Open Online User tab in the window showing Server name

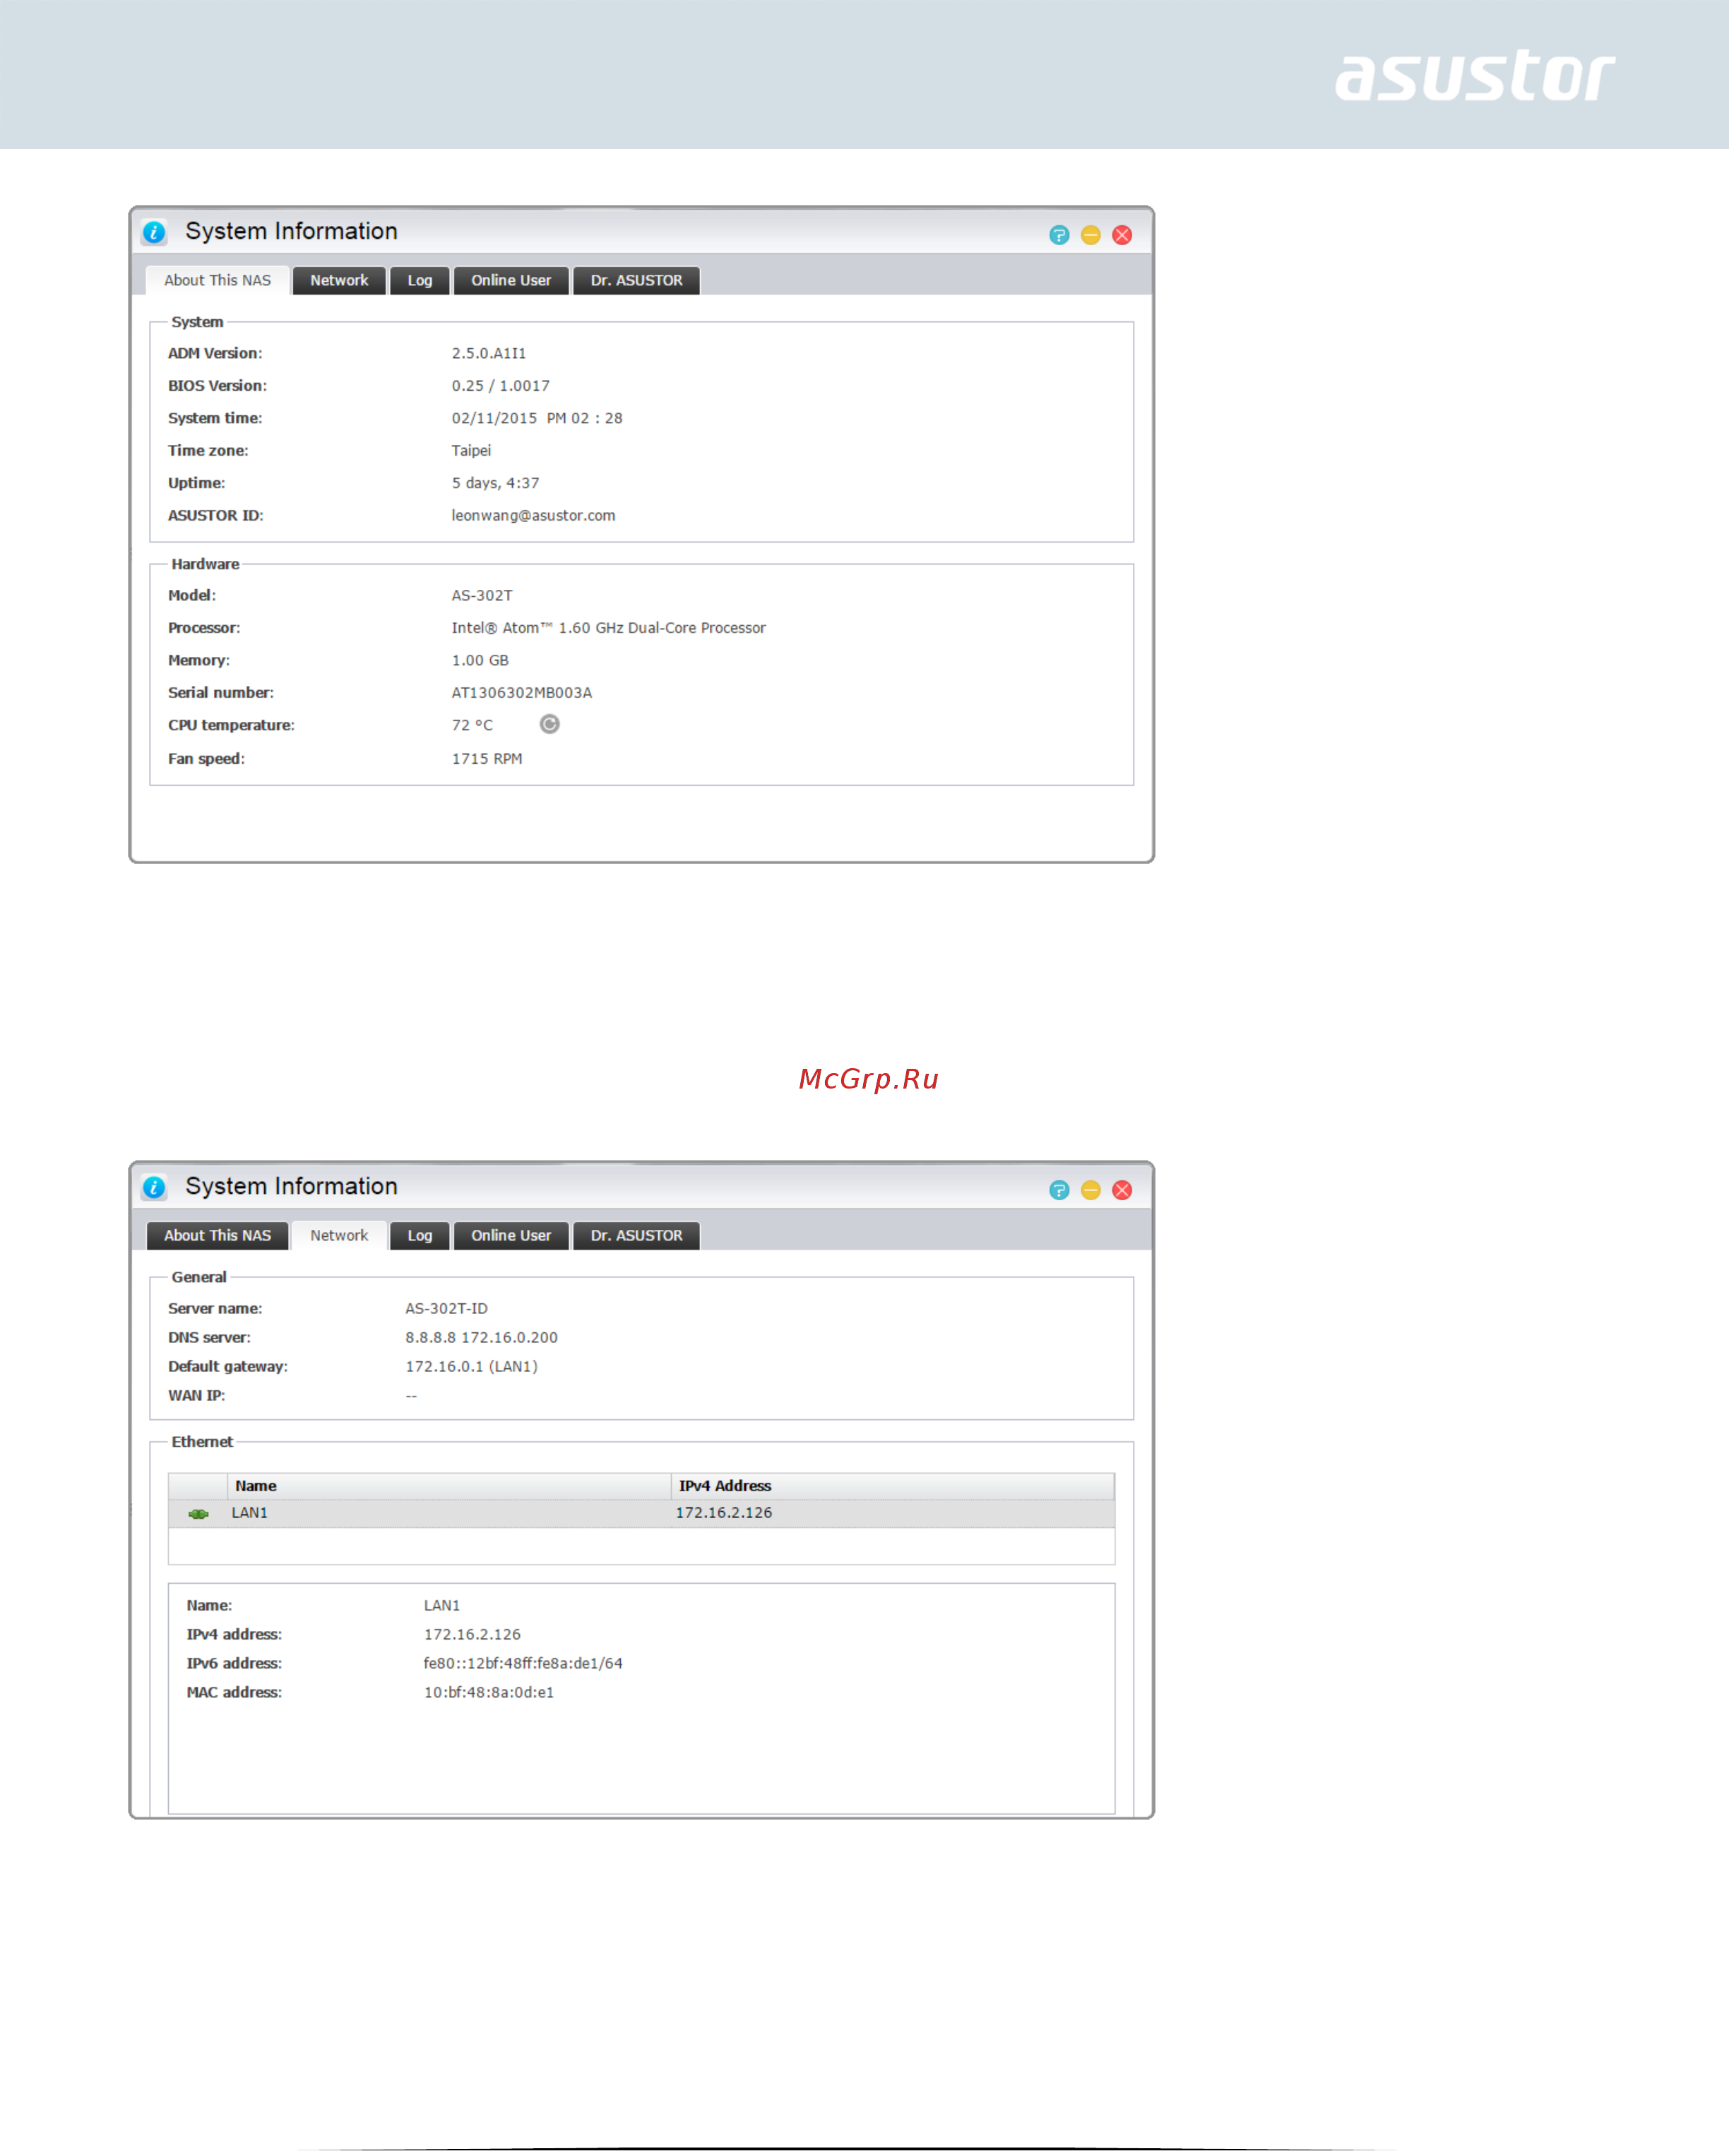click(x=511, y=1236)
